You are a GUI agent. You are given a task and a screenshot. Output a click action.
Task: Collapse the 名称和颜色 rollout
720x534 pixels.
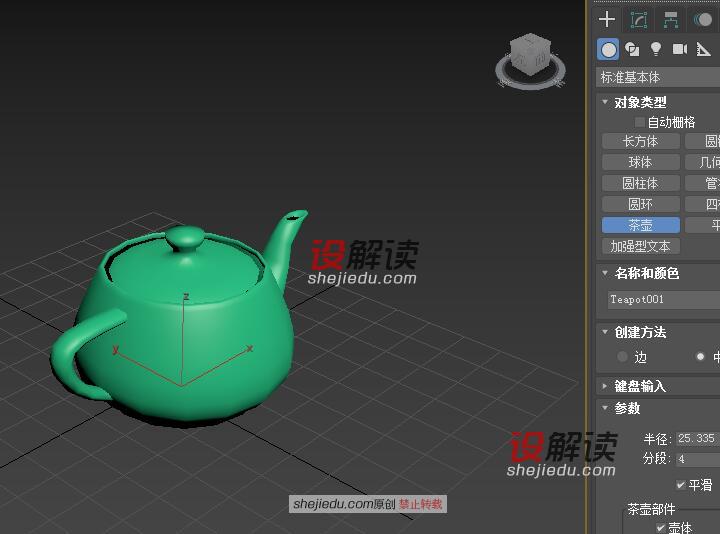(x=605, y=273)
